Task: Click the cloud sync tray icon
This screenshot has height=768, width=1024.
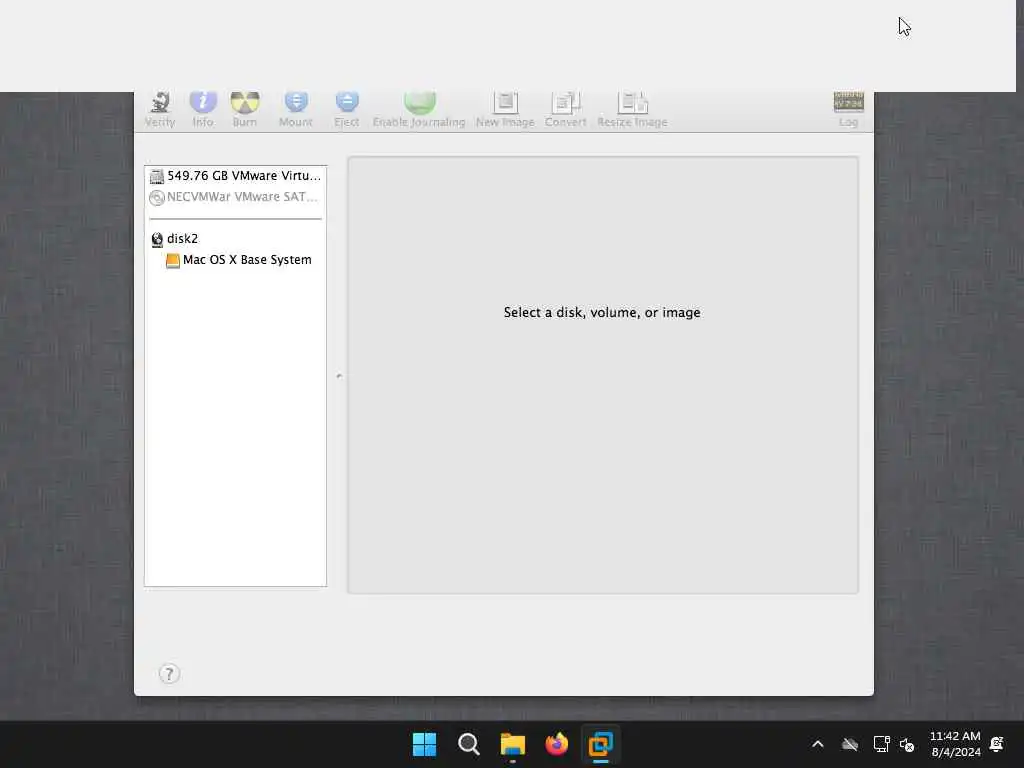Action: (850, 744)
